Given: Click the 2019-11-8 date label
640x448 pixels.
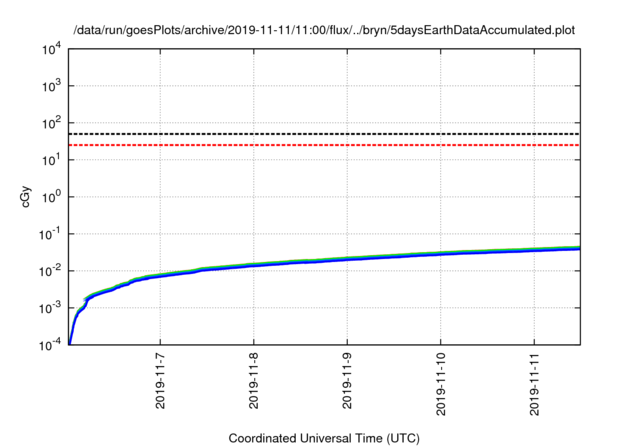Looking at the screenshot, I should point(253,381).
